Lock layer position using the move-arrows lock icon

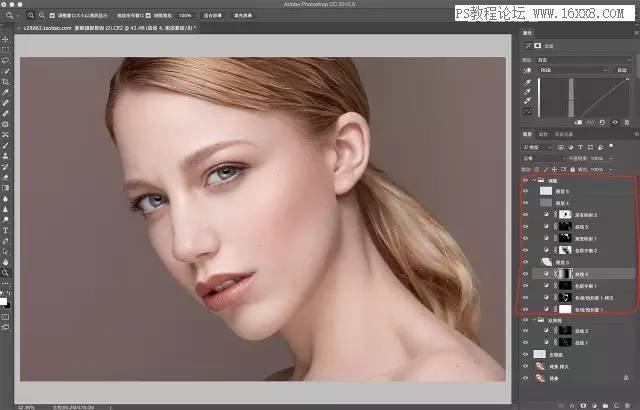click(555, 169)
